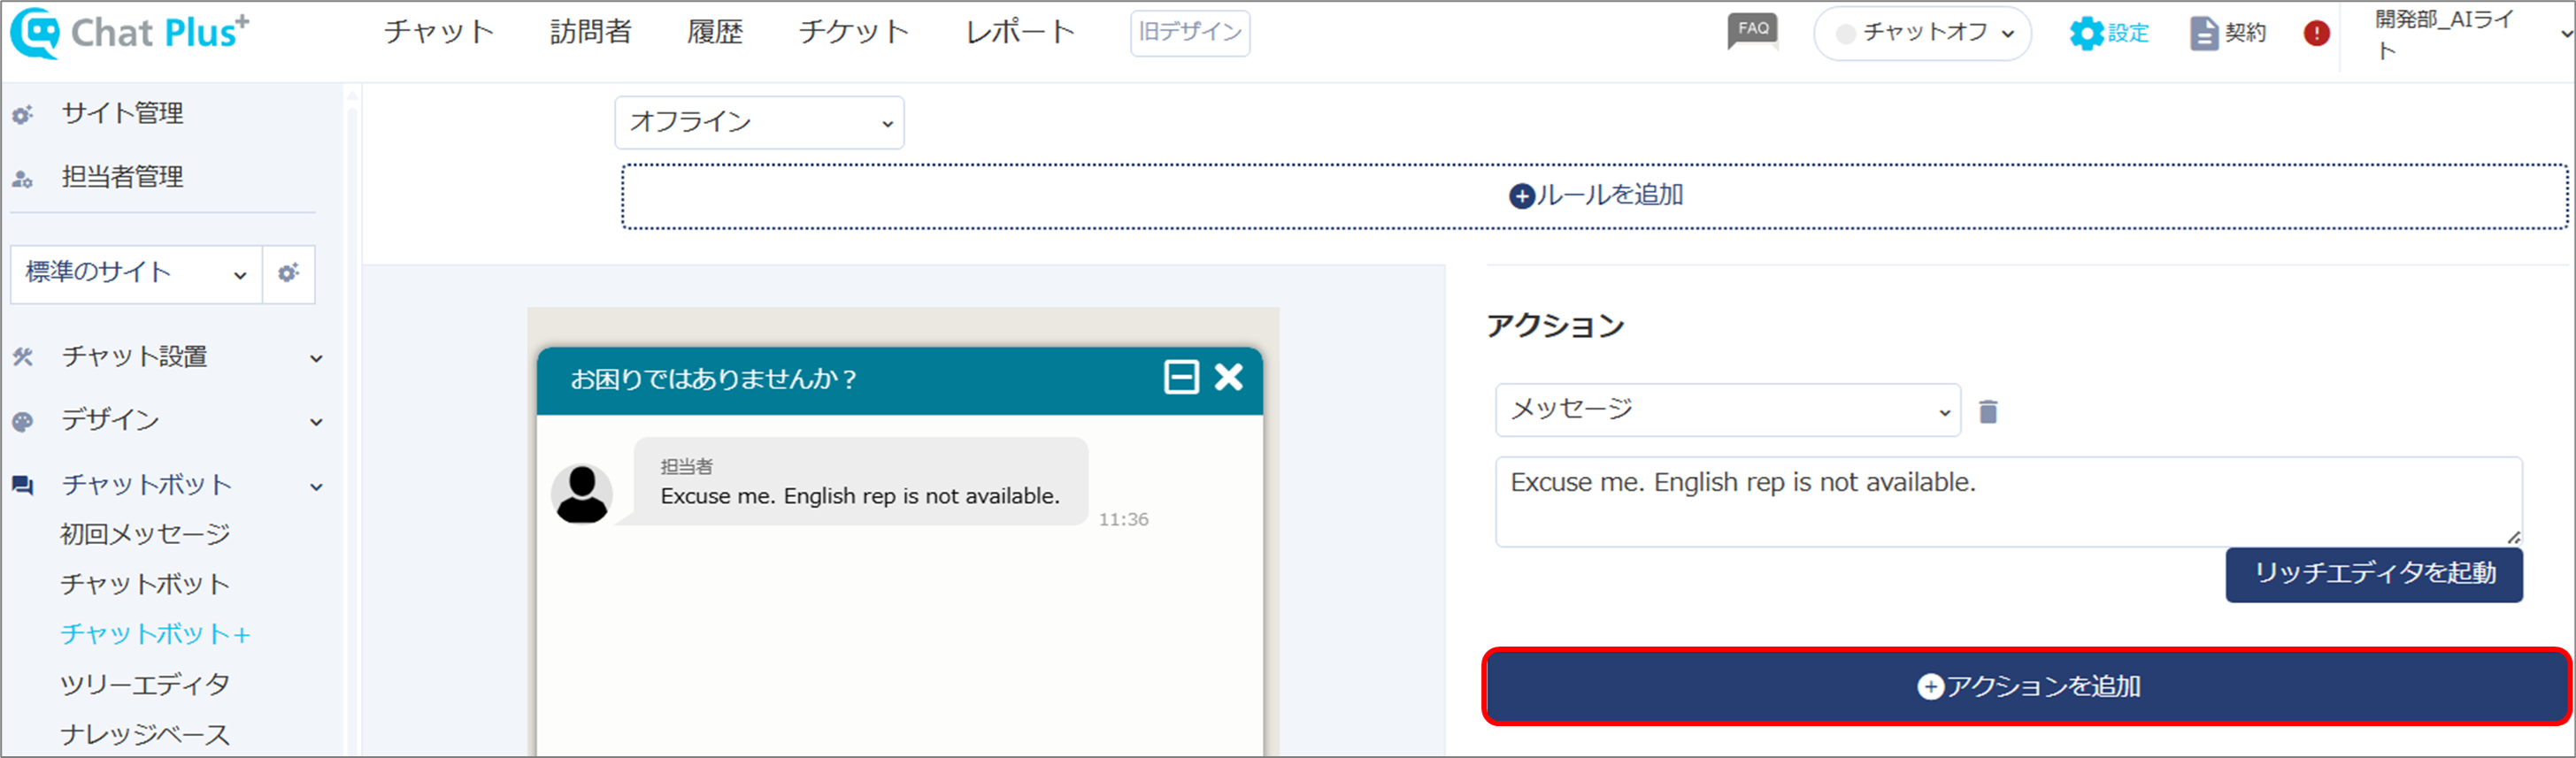Open サイト管理 in the sidebar

pos(123,114)
